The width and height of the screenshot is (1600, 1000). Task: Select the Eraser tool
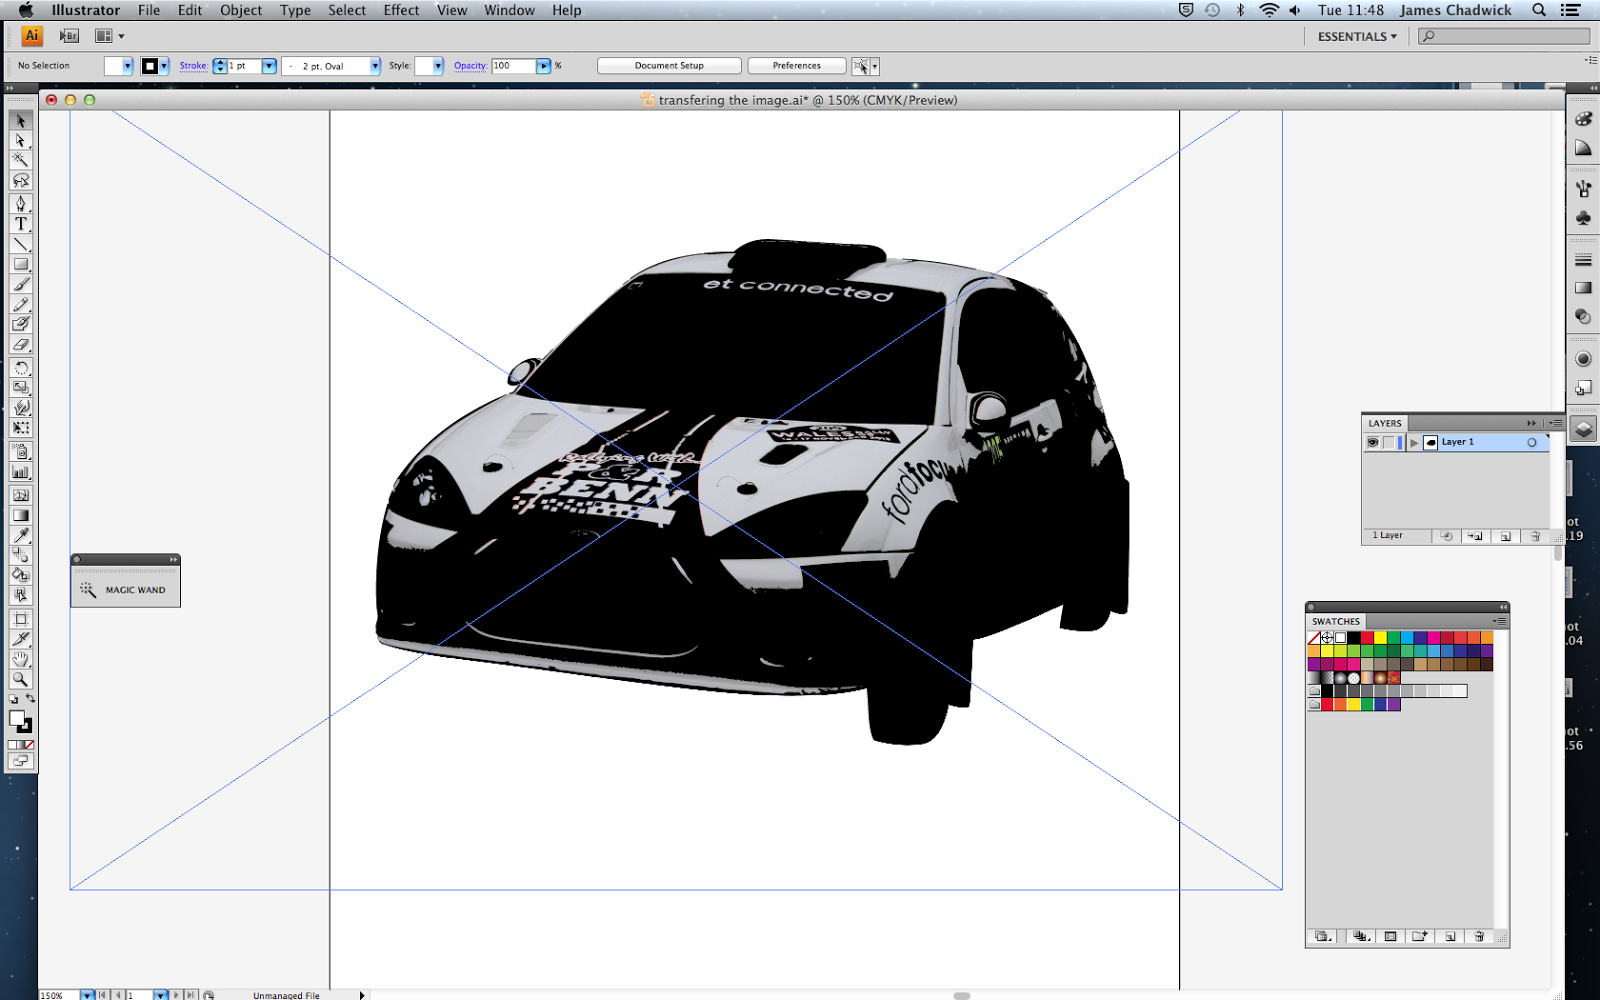[x=20, y=344]
